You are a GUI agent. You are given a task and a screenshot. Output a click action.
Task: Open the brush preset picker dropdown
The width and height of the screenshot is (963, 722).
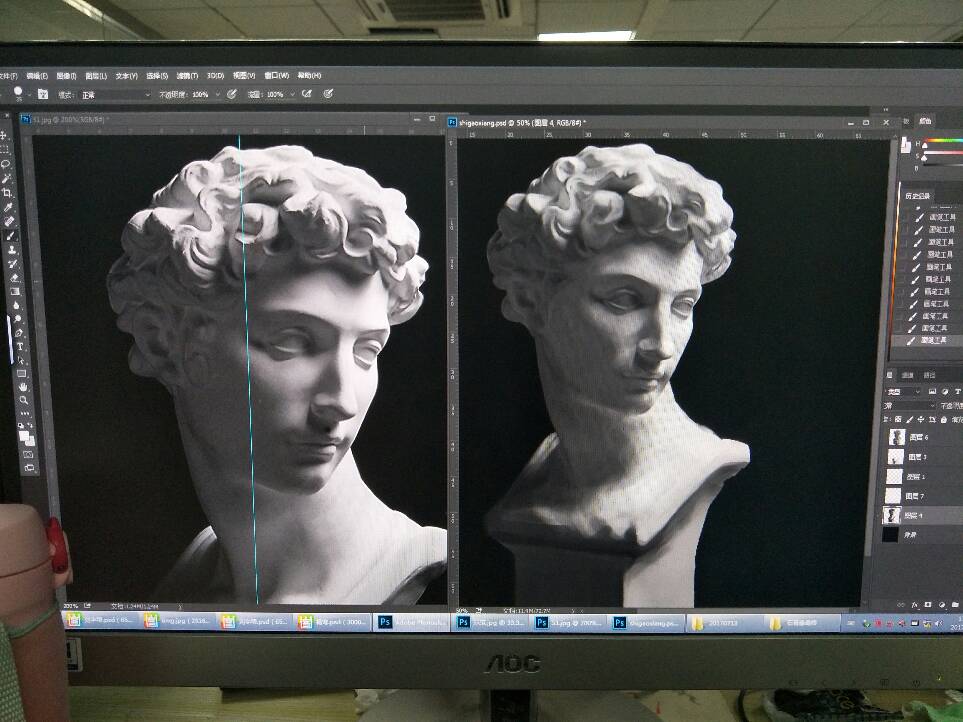click(28, 94)
